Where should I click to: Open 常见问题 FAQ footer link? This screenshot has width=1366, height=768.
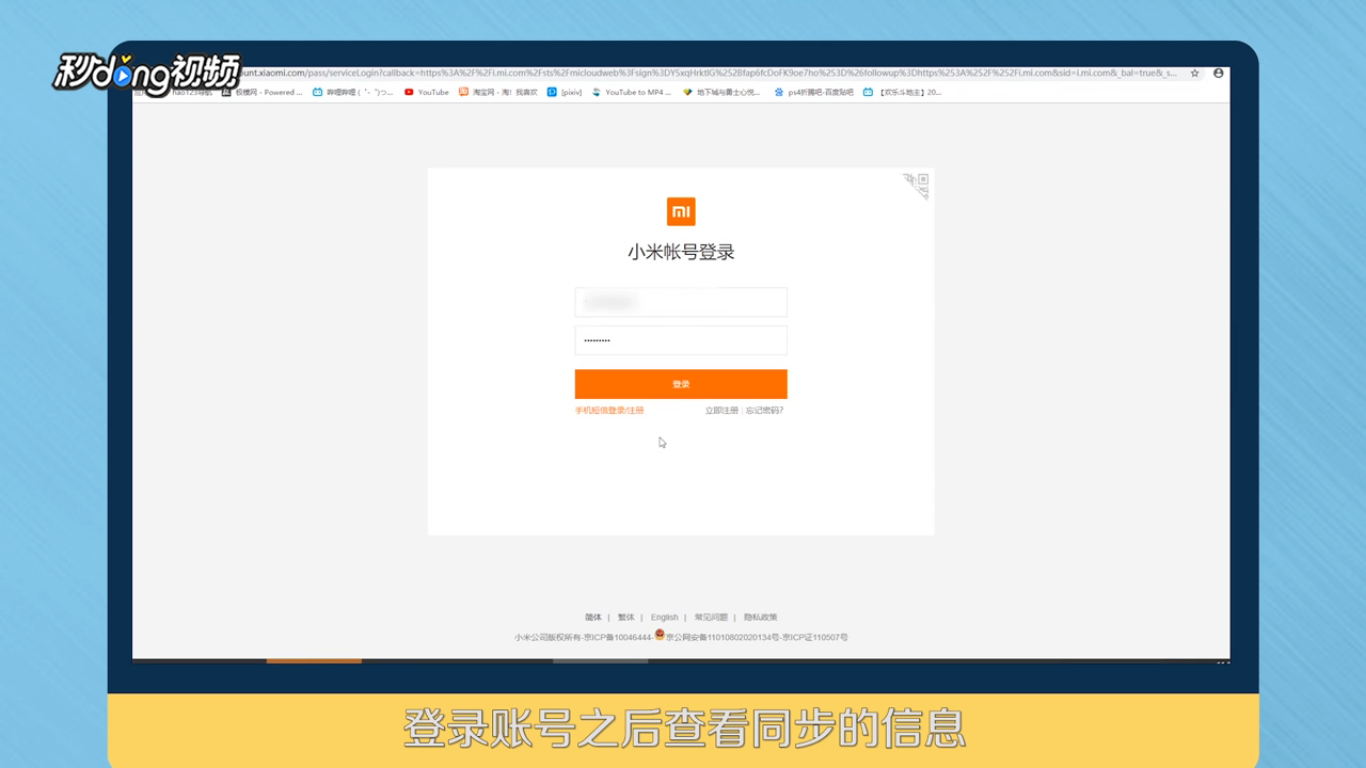(711, 618)
